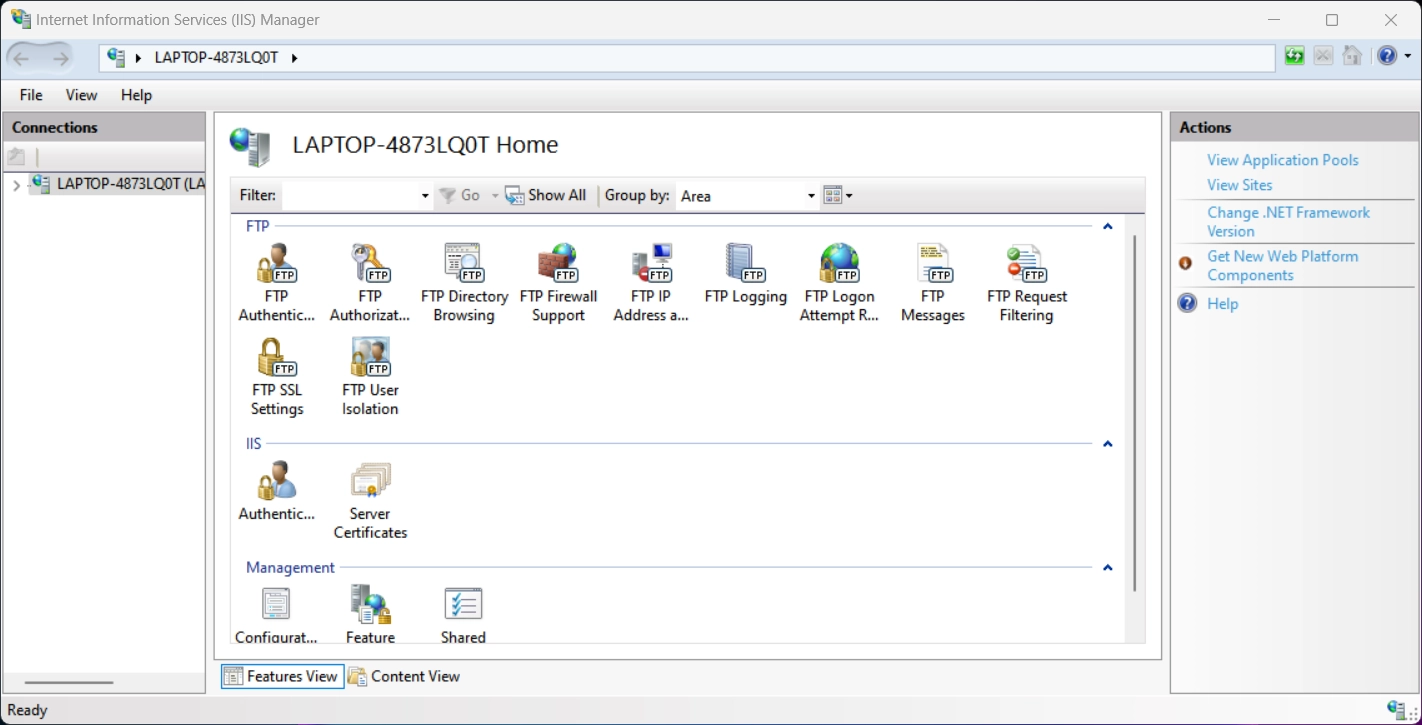The width and height of the screenshot is (1422, 725).
Task: Open FTP Authorization Rules feature
Action: coord(370,283)
